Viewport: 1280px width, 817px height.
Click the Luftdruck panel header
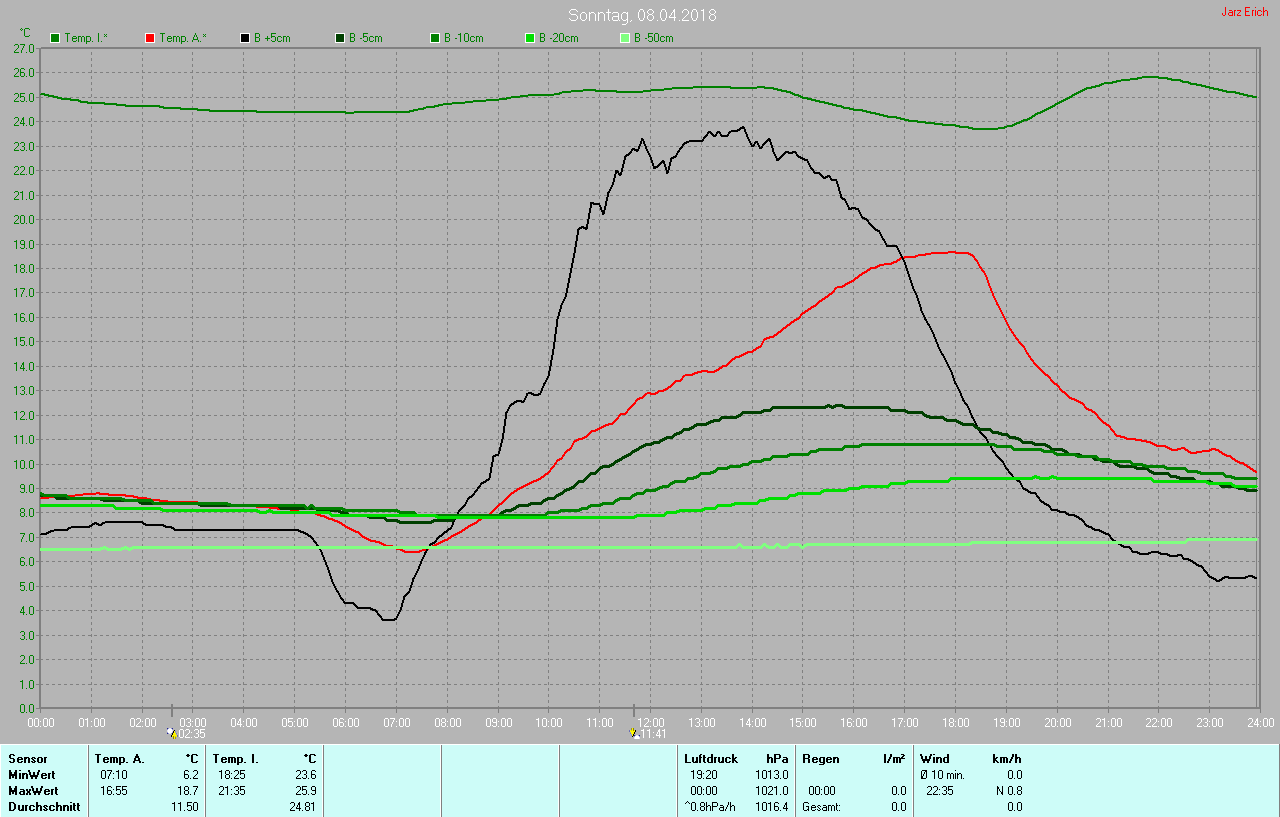[710, 759]
